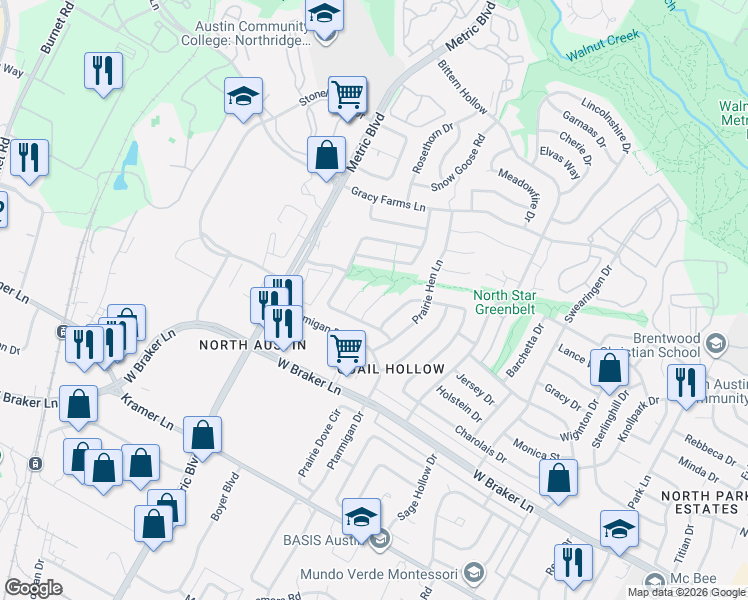Click the Burnet Rd label at top left
This screenshot has height=600, width=748.
tap(58, 27)
